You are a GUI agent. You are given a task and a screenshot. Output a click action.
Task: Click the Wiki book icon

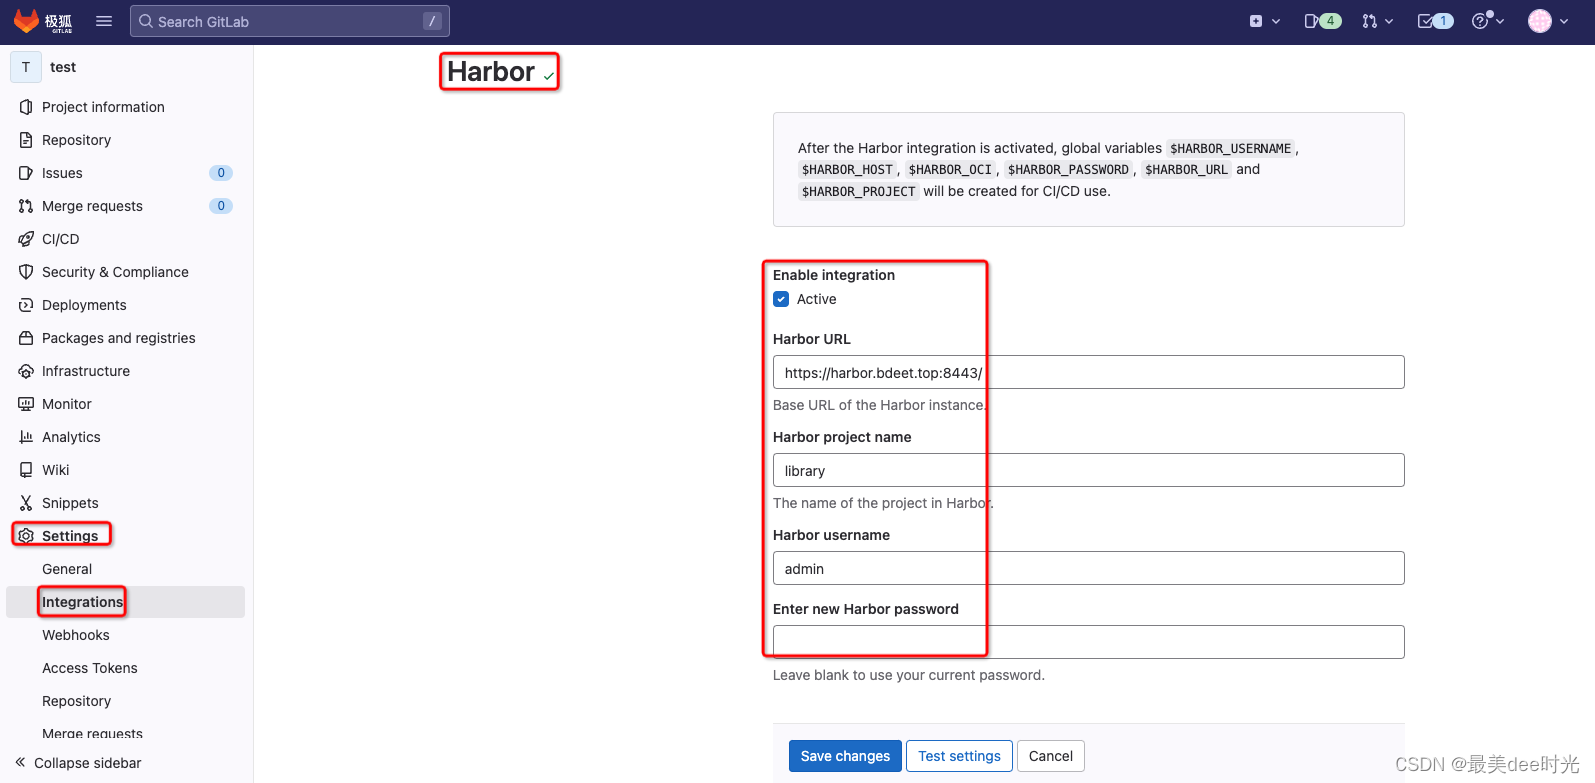coord(26,470)
